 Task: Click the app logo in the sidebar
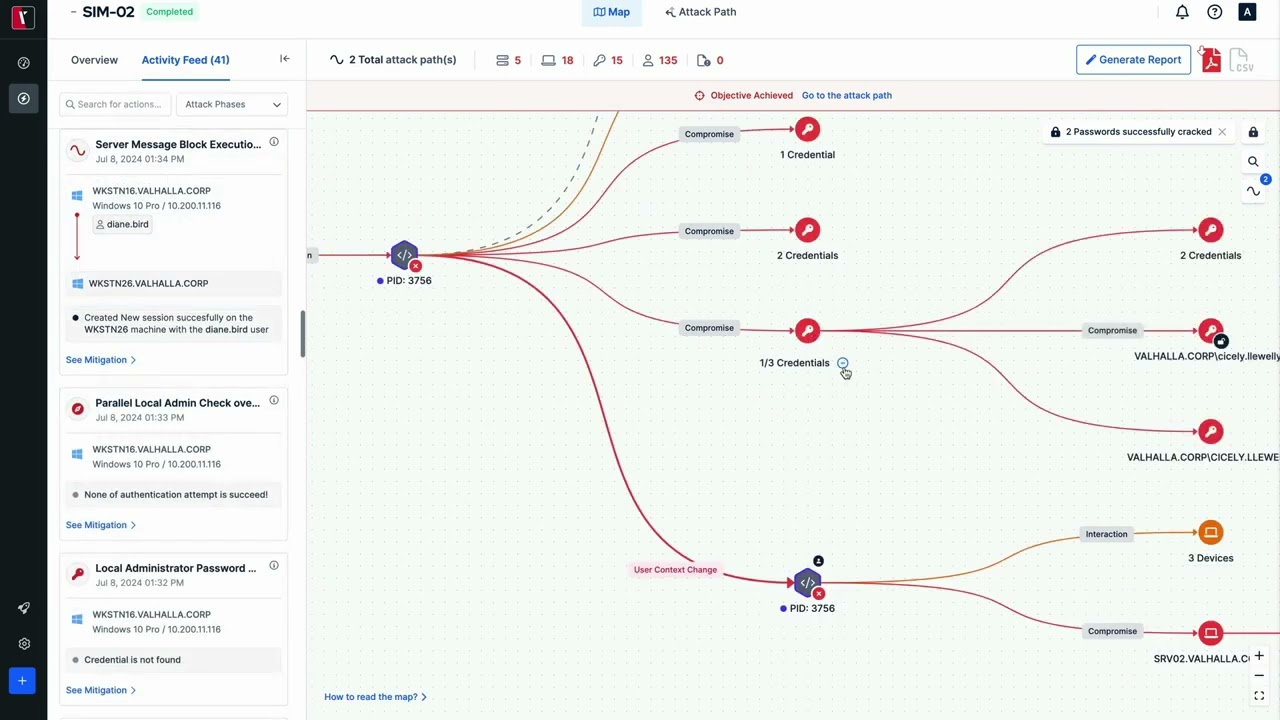pyautogui.click(x=23, y=16)
